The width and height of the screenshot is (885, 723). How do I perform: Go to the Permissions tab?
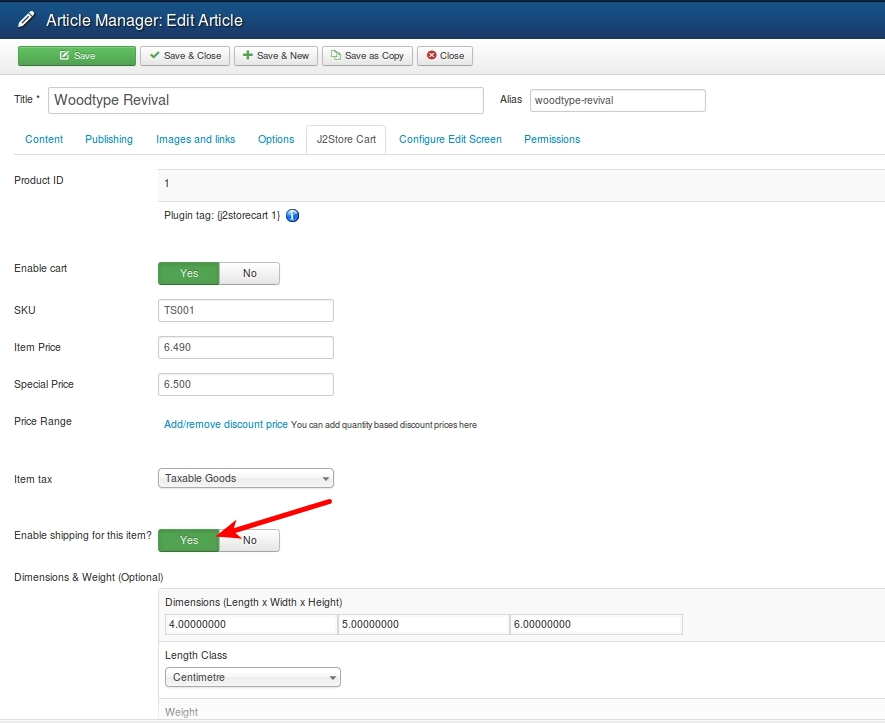point(552,139)
